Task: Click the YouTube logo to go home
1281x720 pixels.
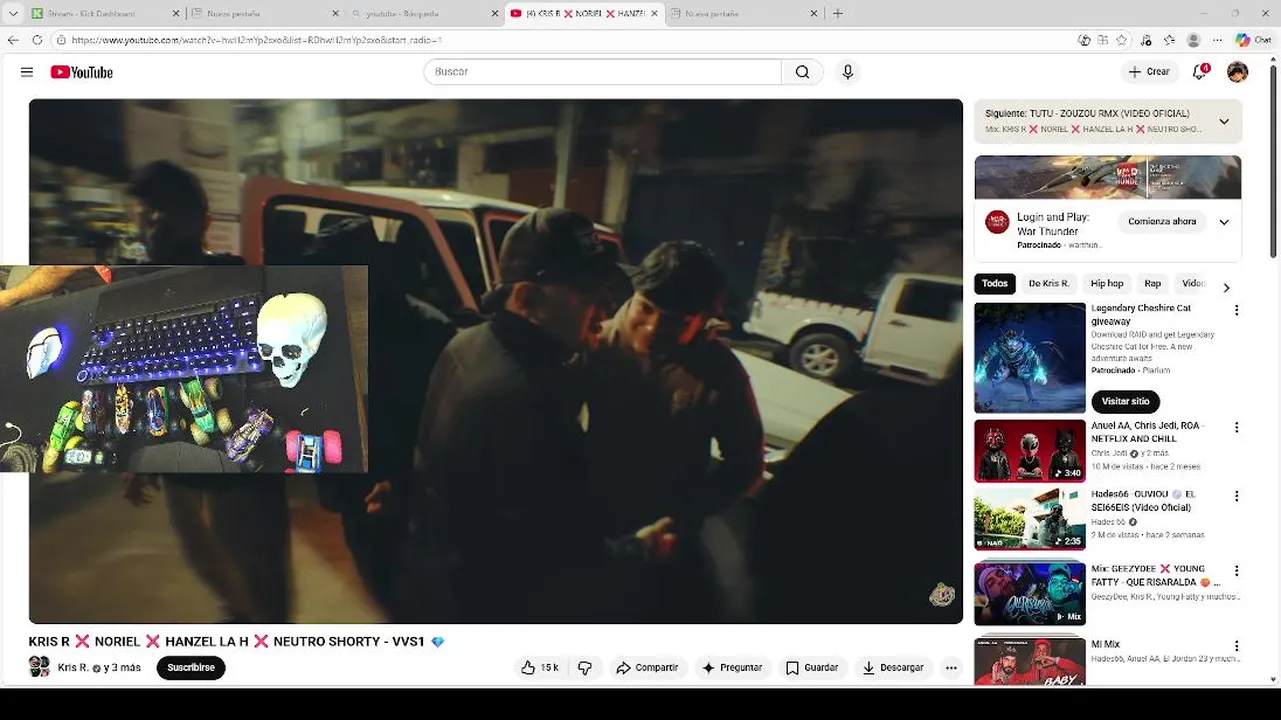Action: tap(81, 72)
